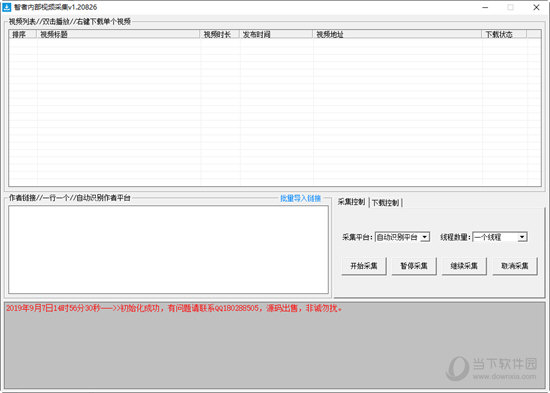Click the 作者链接 group label
This screenshot has width=550, height=393.
[69, 198]
